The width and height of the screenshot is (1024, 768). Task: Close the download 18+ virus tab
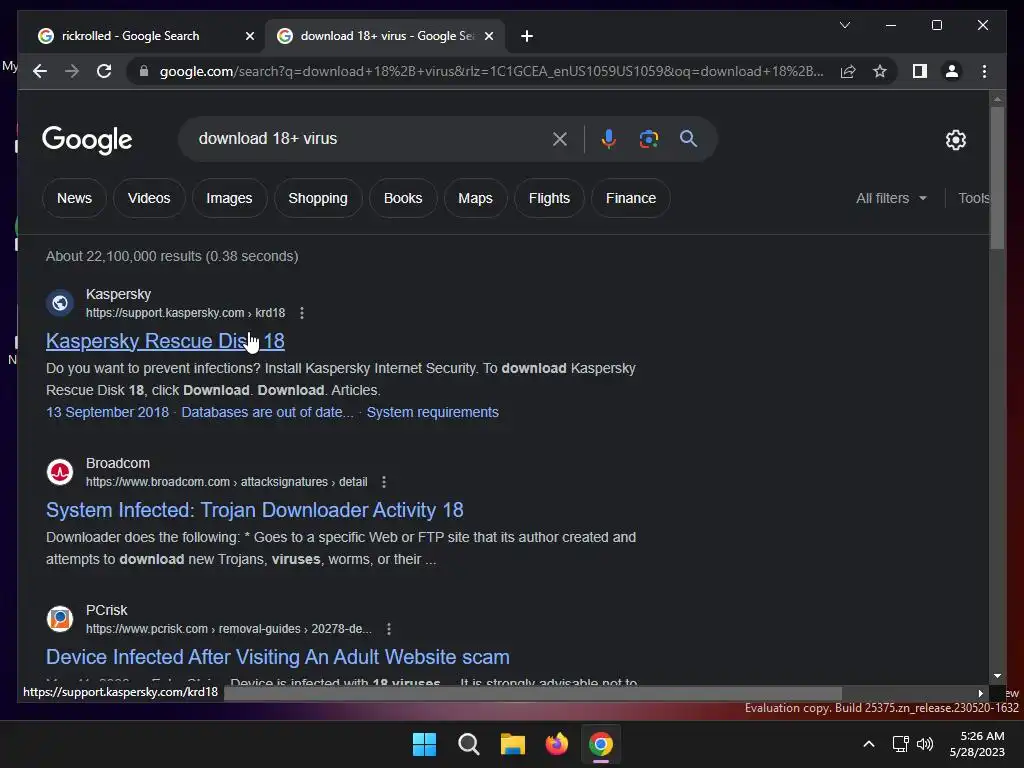pos(488,36)
